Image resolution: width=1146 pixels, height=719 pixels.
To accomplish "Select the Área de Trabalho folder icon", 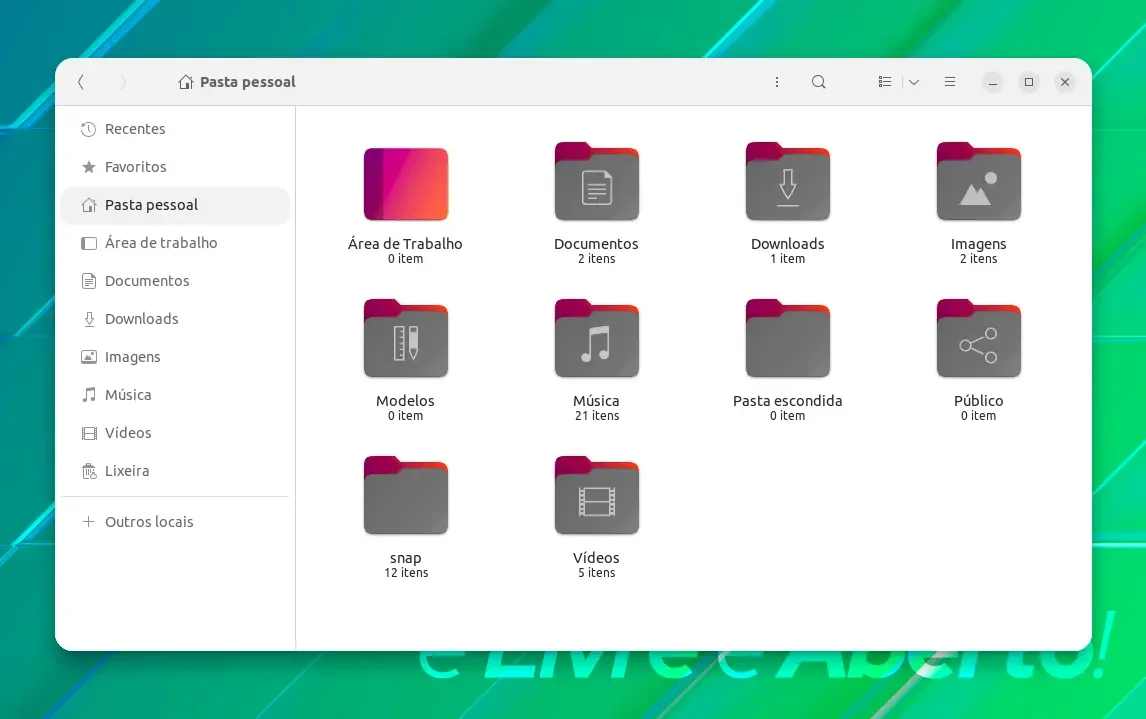I will [406, 183].
